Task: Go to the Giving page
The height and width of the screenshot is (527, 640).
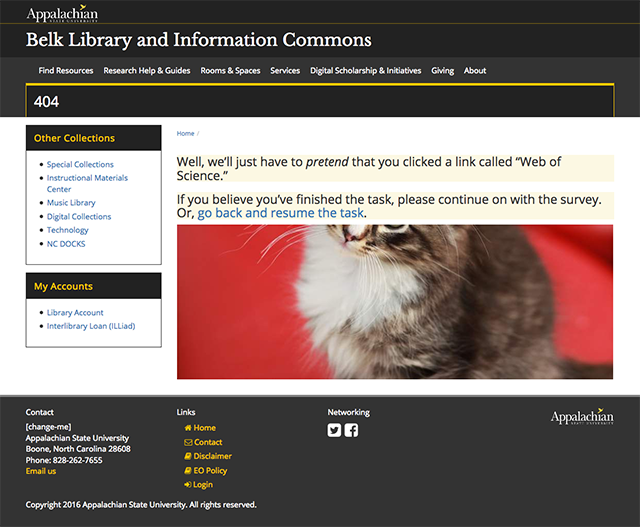Action: (x=442, y=71)
